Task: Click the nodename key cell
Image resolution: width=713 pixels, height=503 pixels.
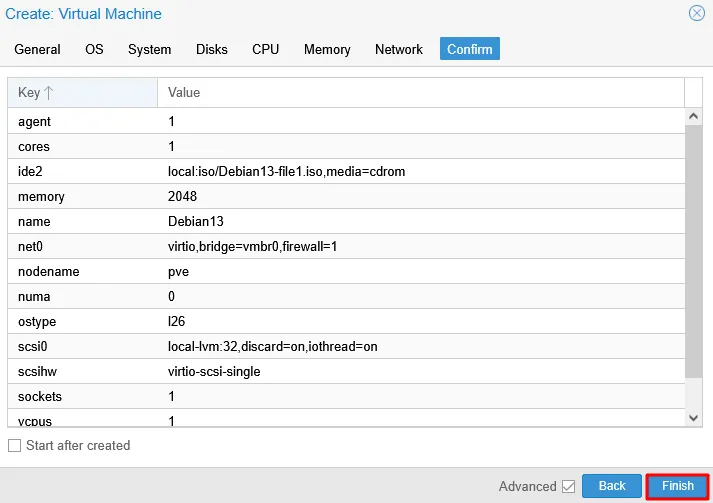Action: 82,272
